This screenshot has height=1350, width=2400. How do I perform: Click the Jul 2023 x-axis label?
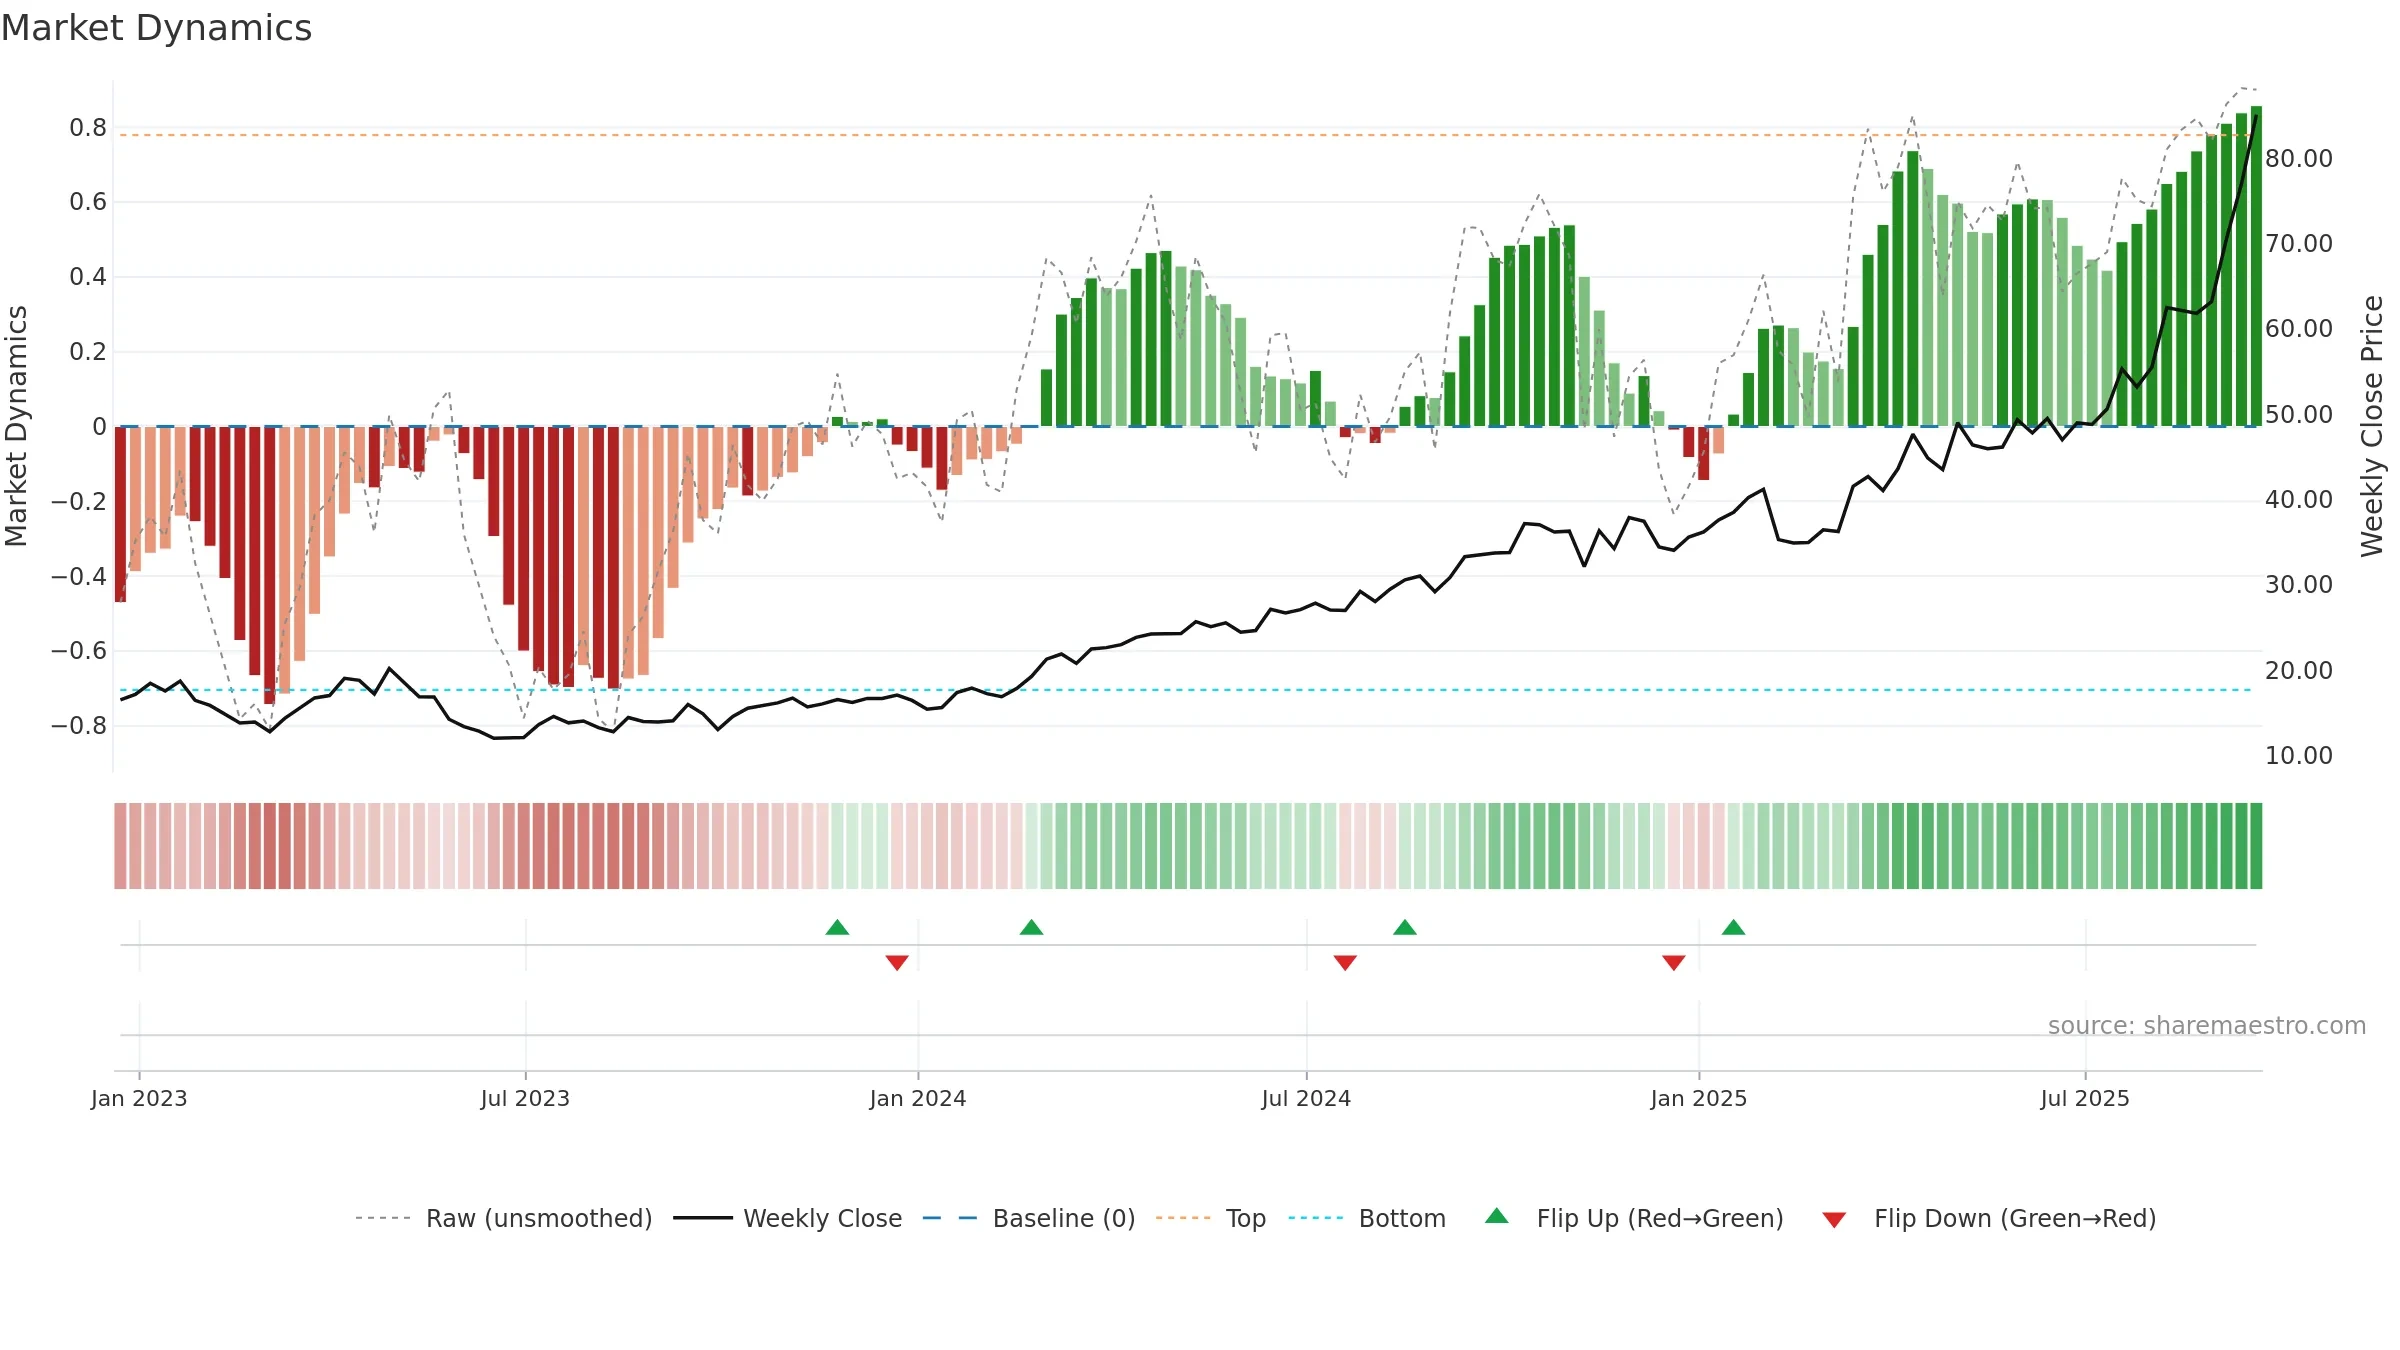coord(525,1098)
